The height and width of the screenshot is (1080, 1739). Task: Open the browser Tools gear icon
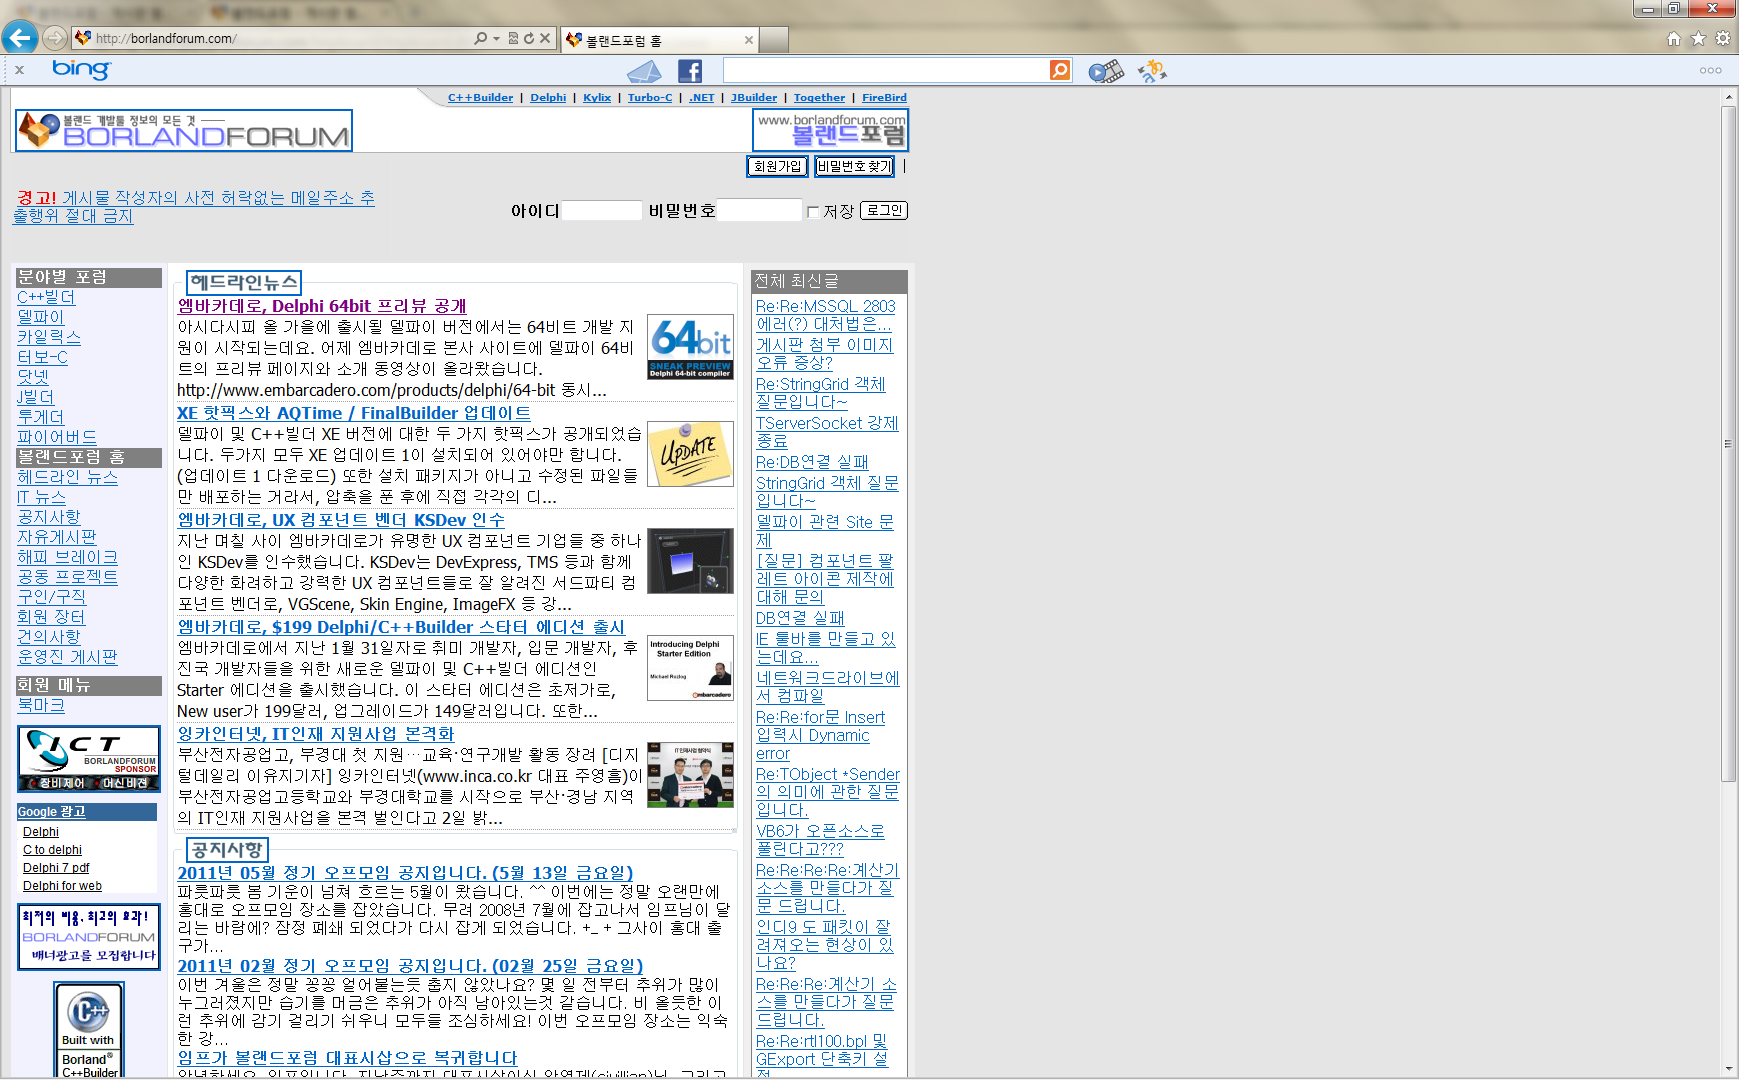coord(1723,38)
